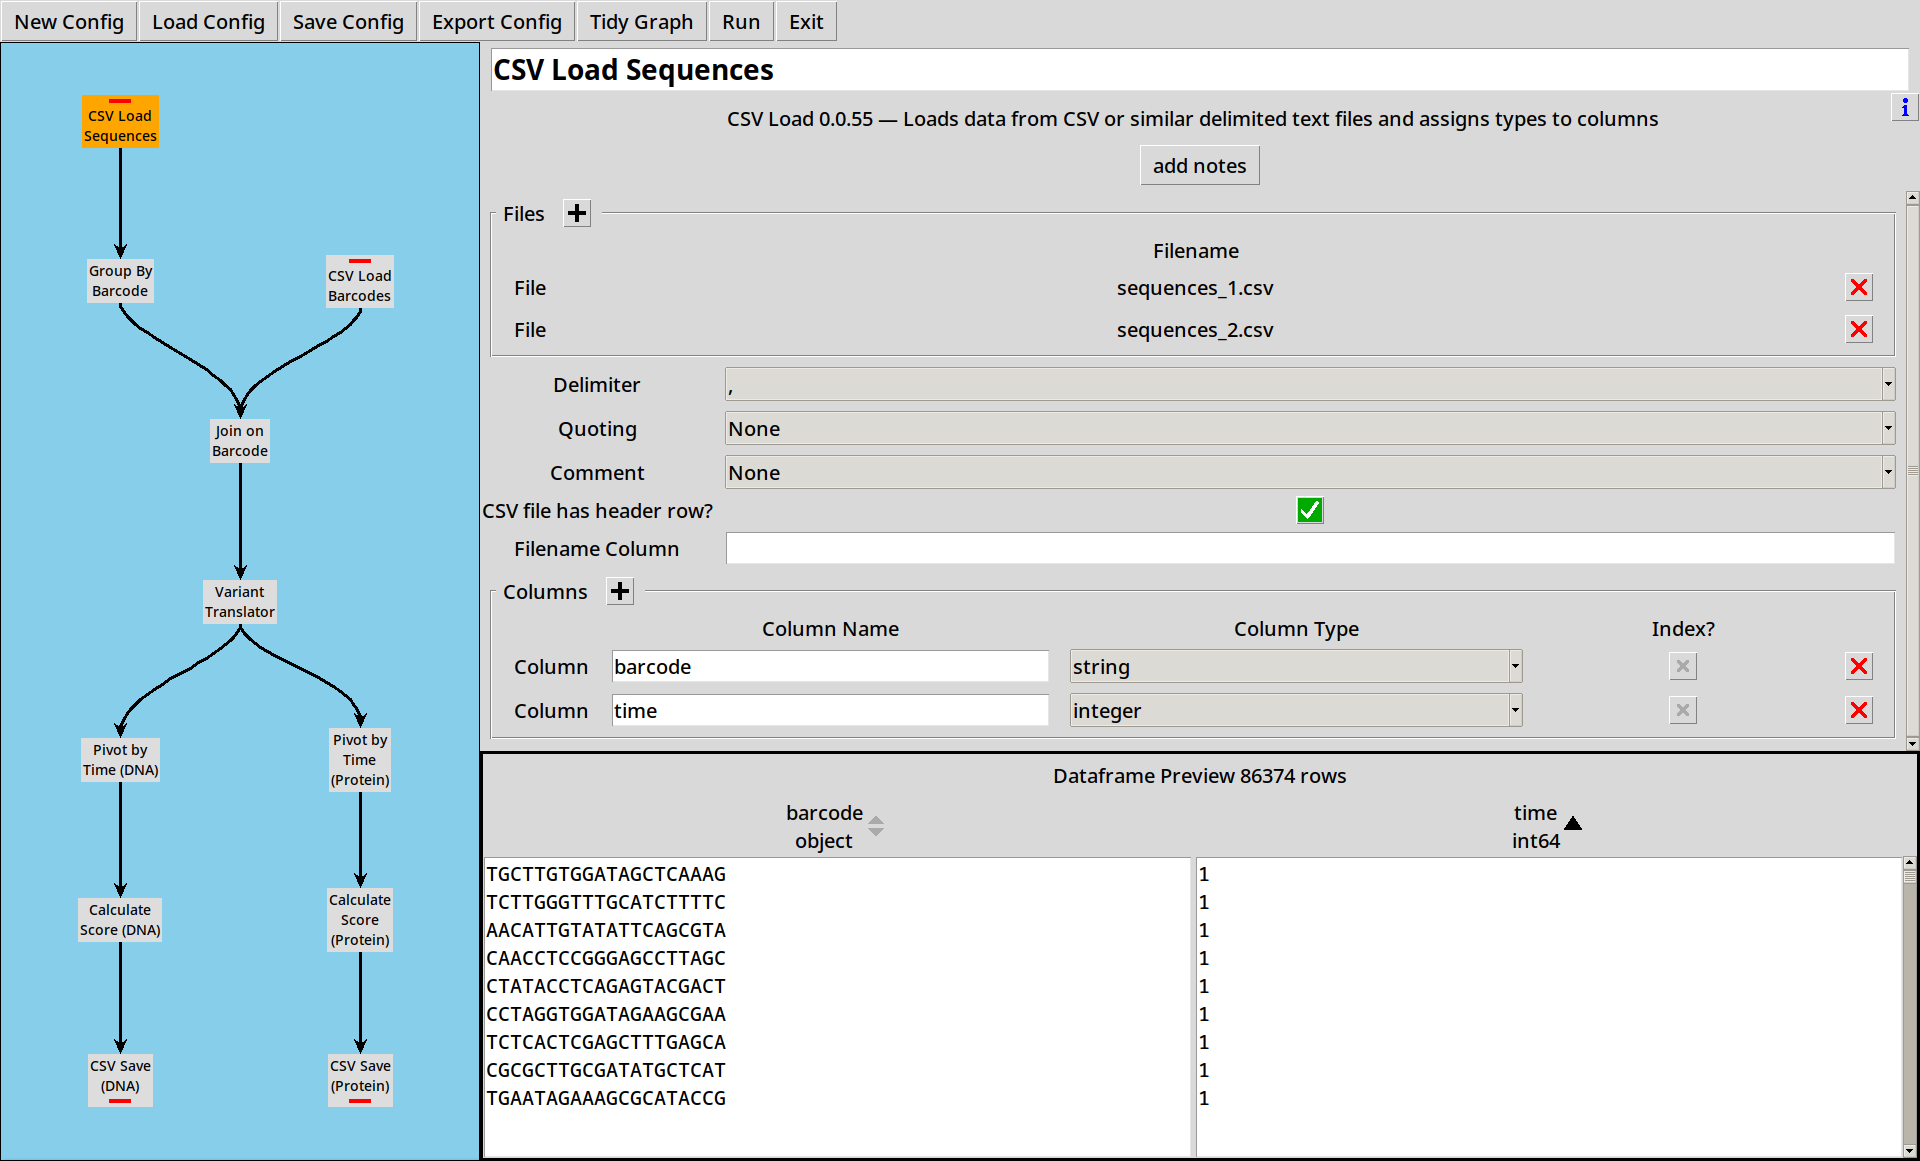Select the CSV Save (DNA) node
Image resolution: width=1920 pixels, height=1161 pixels.
click(120, 1079)
